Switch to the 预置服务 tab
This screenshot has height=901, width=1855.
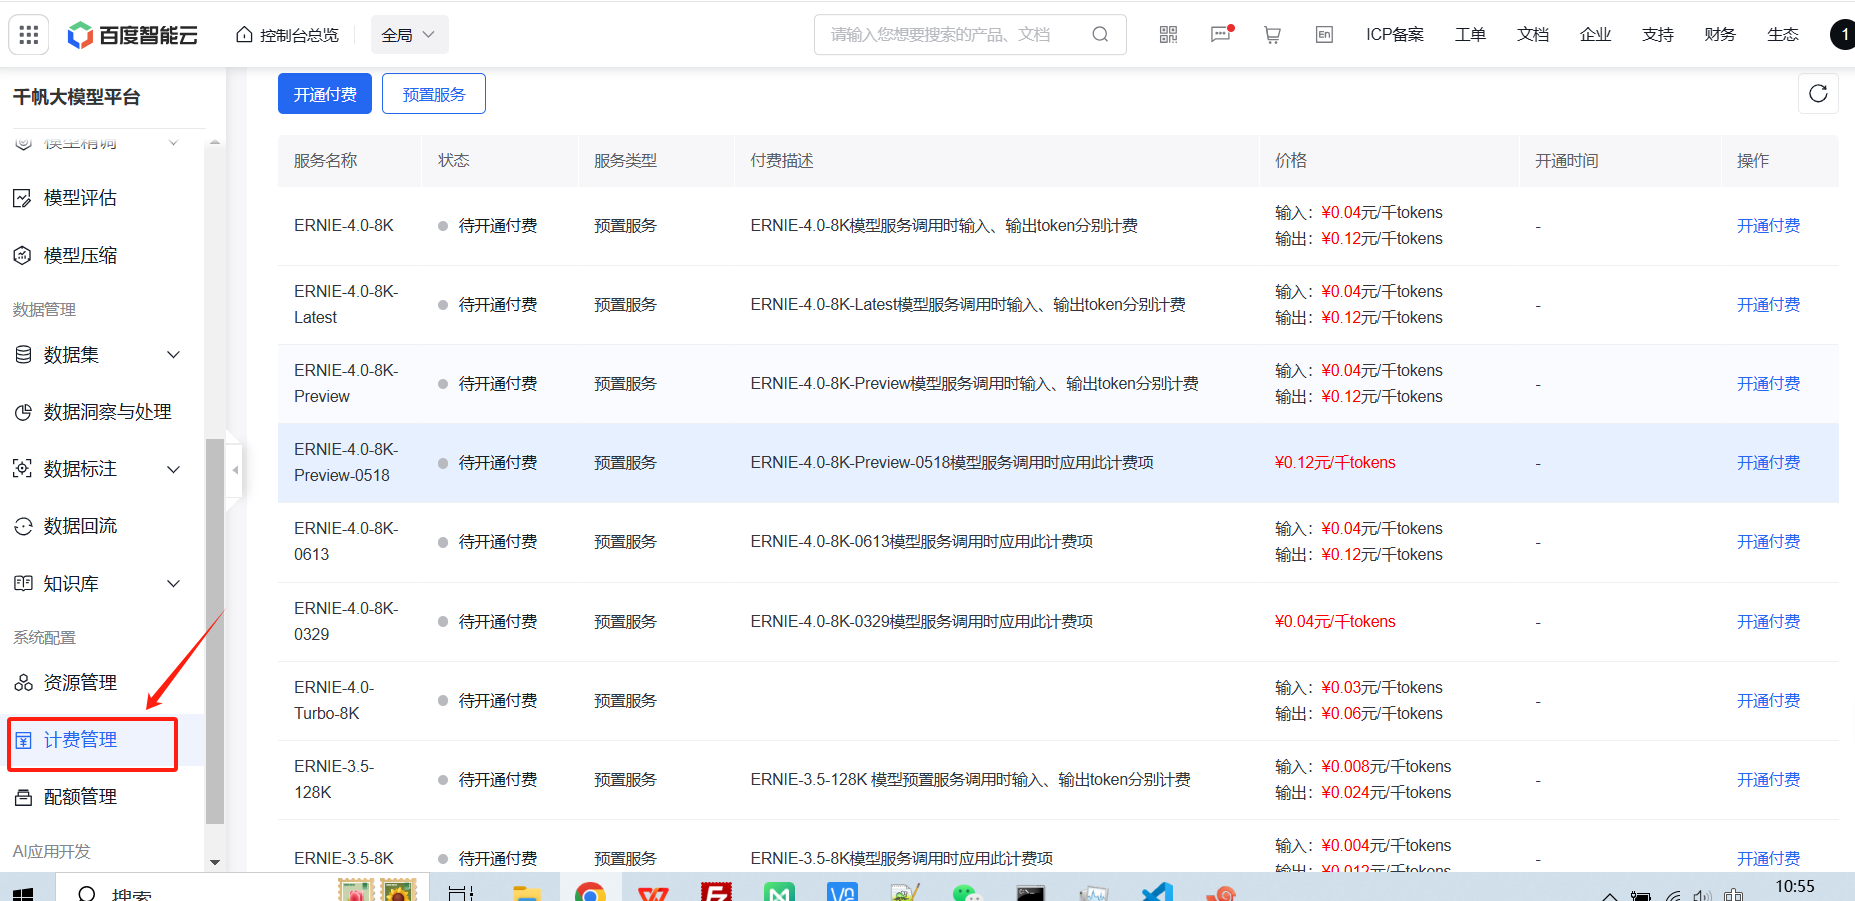[x=433, y=94]
